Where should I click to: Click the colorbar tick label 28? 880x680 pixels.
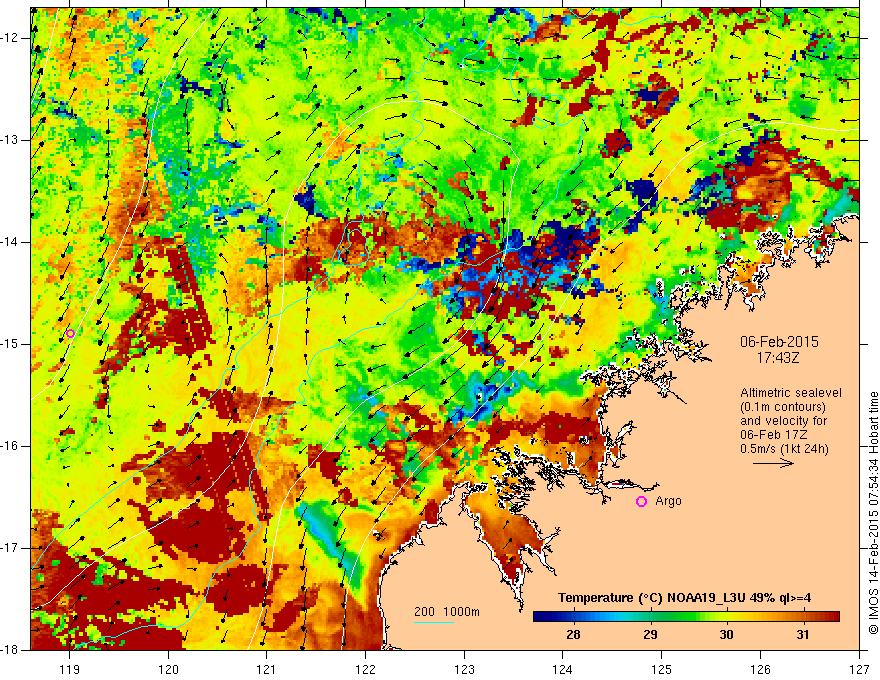pyautogui.click(x=573, y=635)
